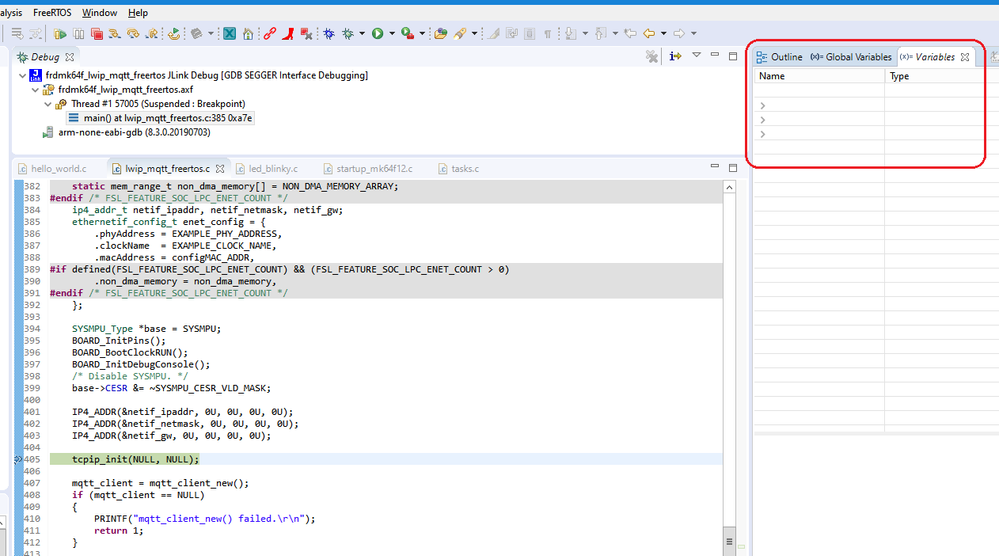The height and width of the screenshot is (556, 999).
Task: Toggle Show Whitespace Characters pilcrow icon
Action: pos(547,34)
